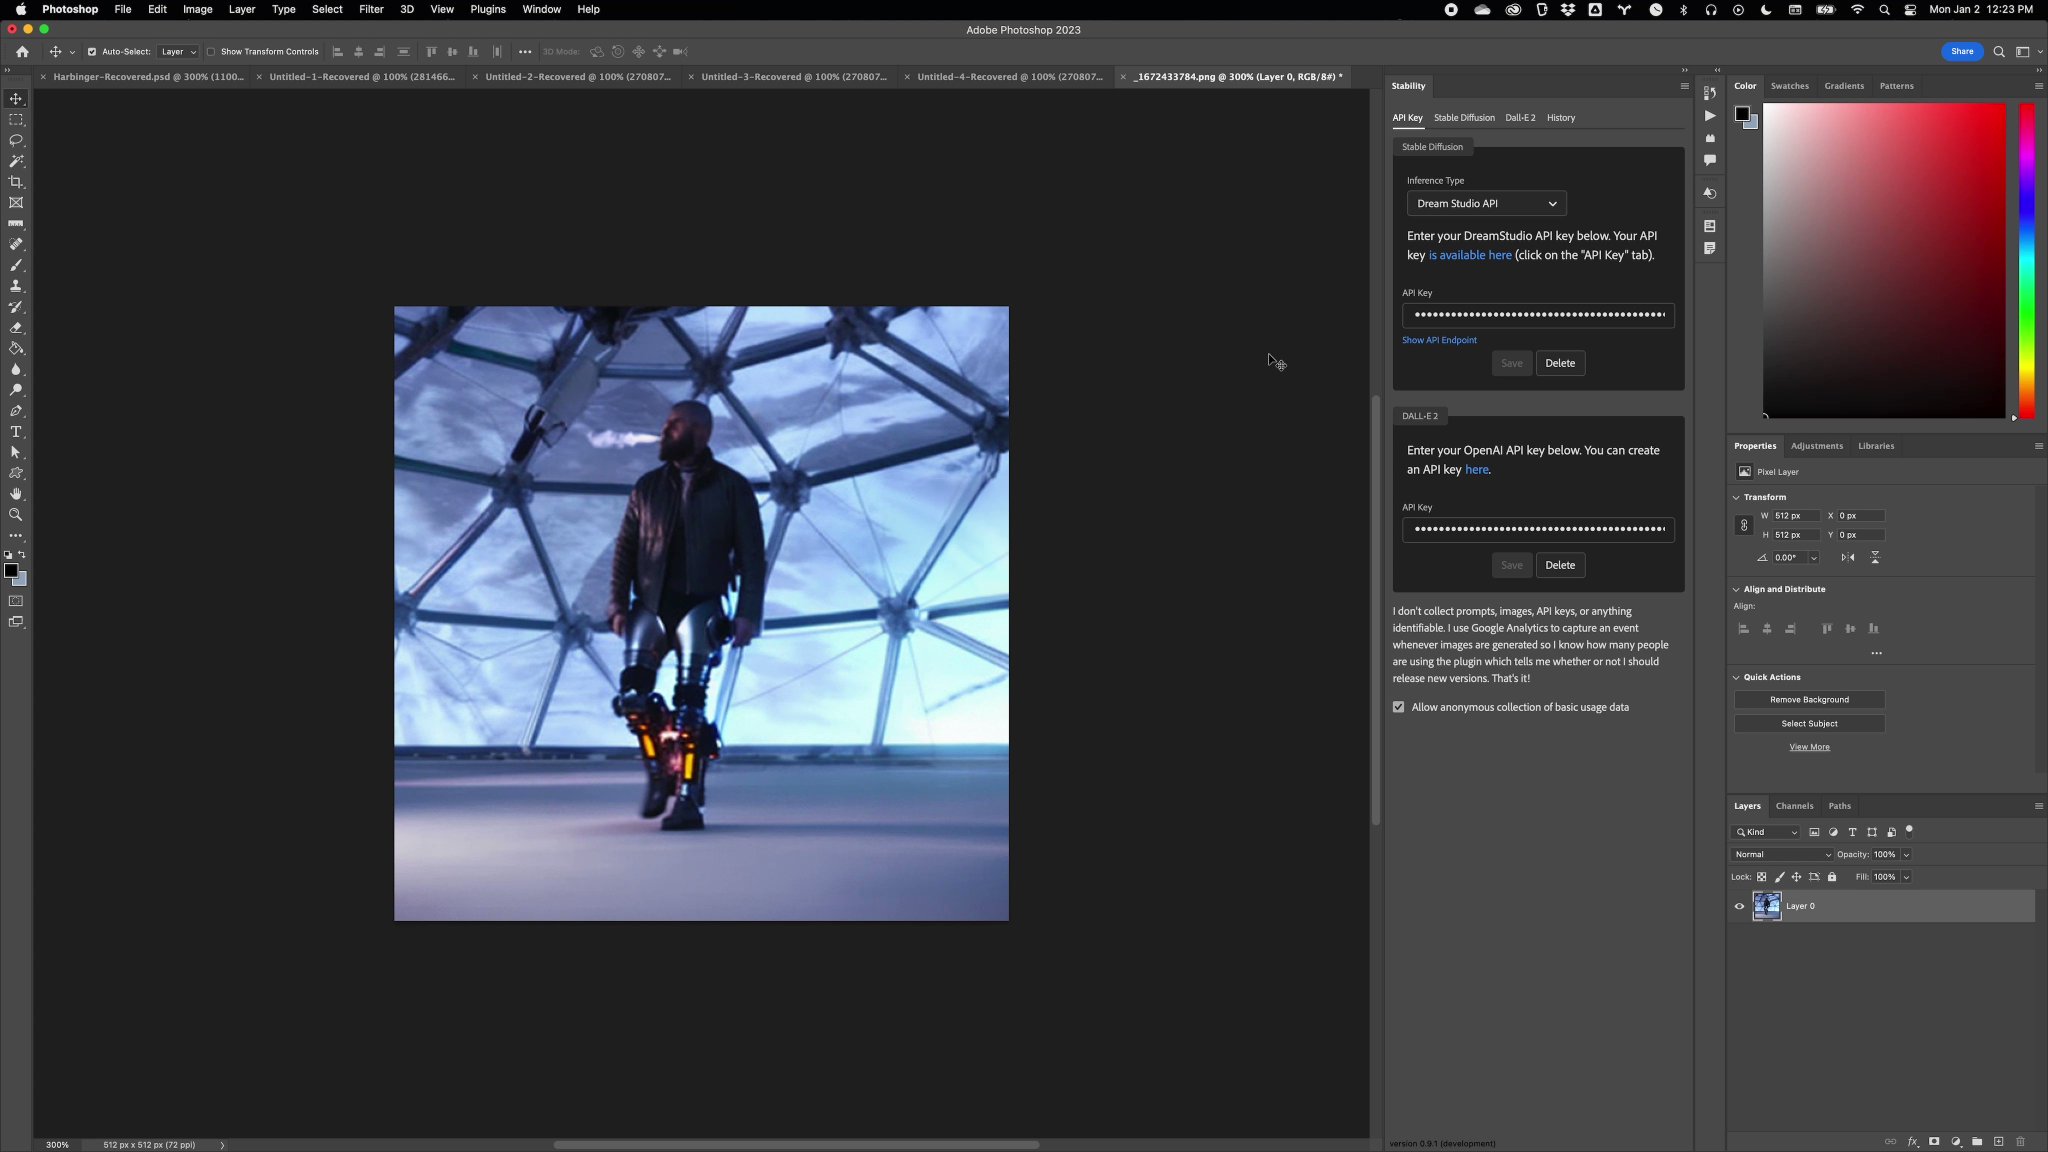
Task: Select the Lasso tool
Action: pyautogui.click(x=16, y=140)
